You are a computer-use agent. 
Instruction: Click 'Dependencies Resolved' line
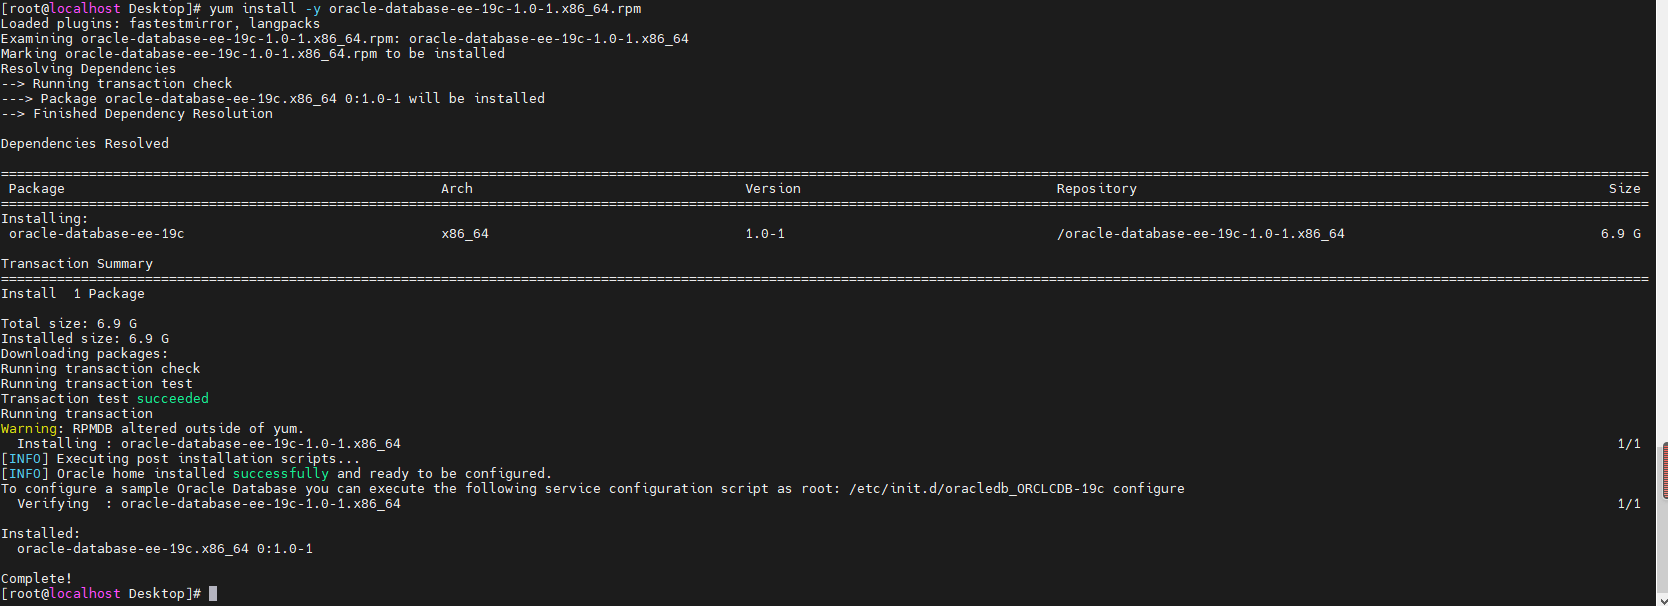(x=85, y=144)
